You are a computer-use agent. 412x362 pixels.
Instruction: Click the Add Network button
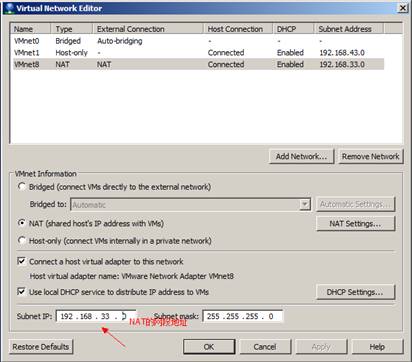[x=301, y=156]
